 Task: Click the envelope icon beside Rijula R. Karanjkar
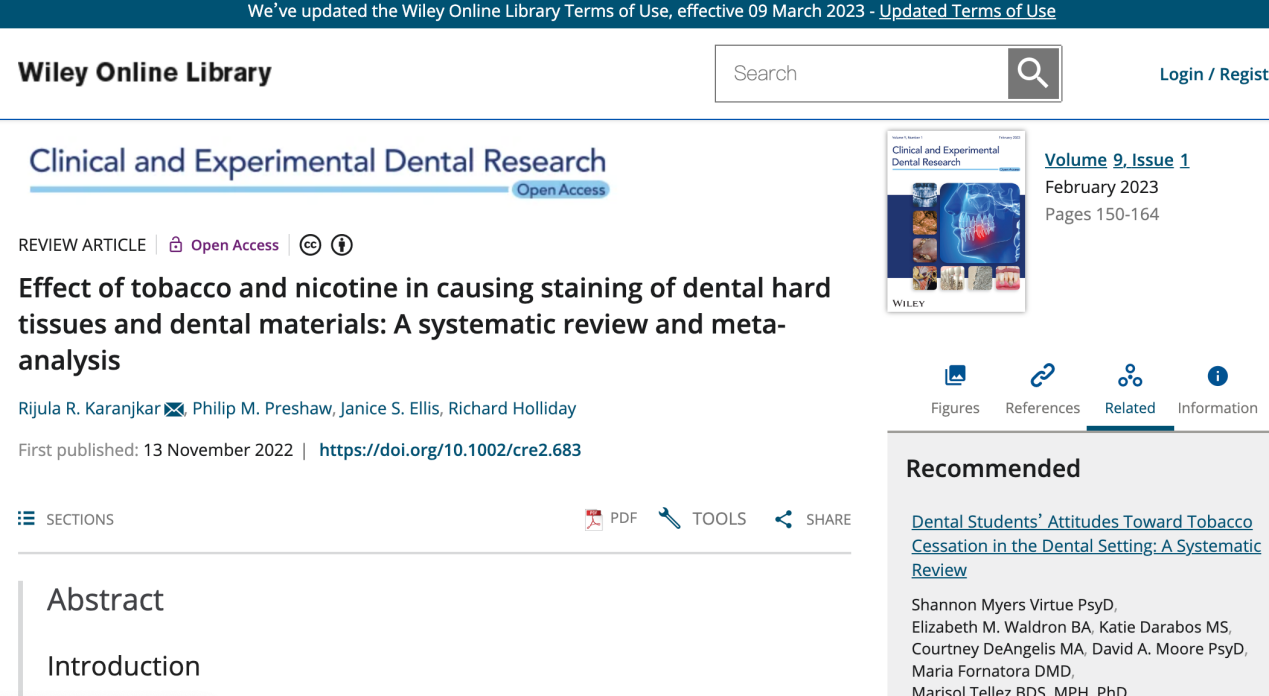point(174,409)
